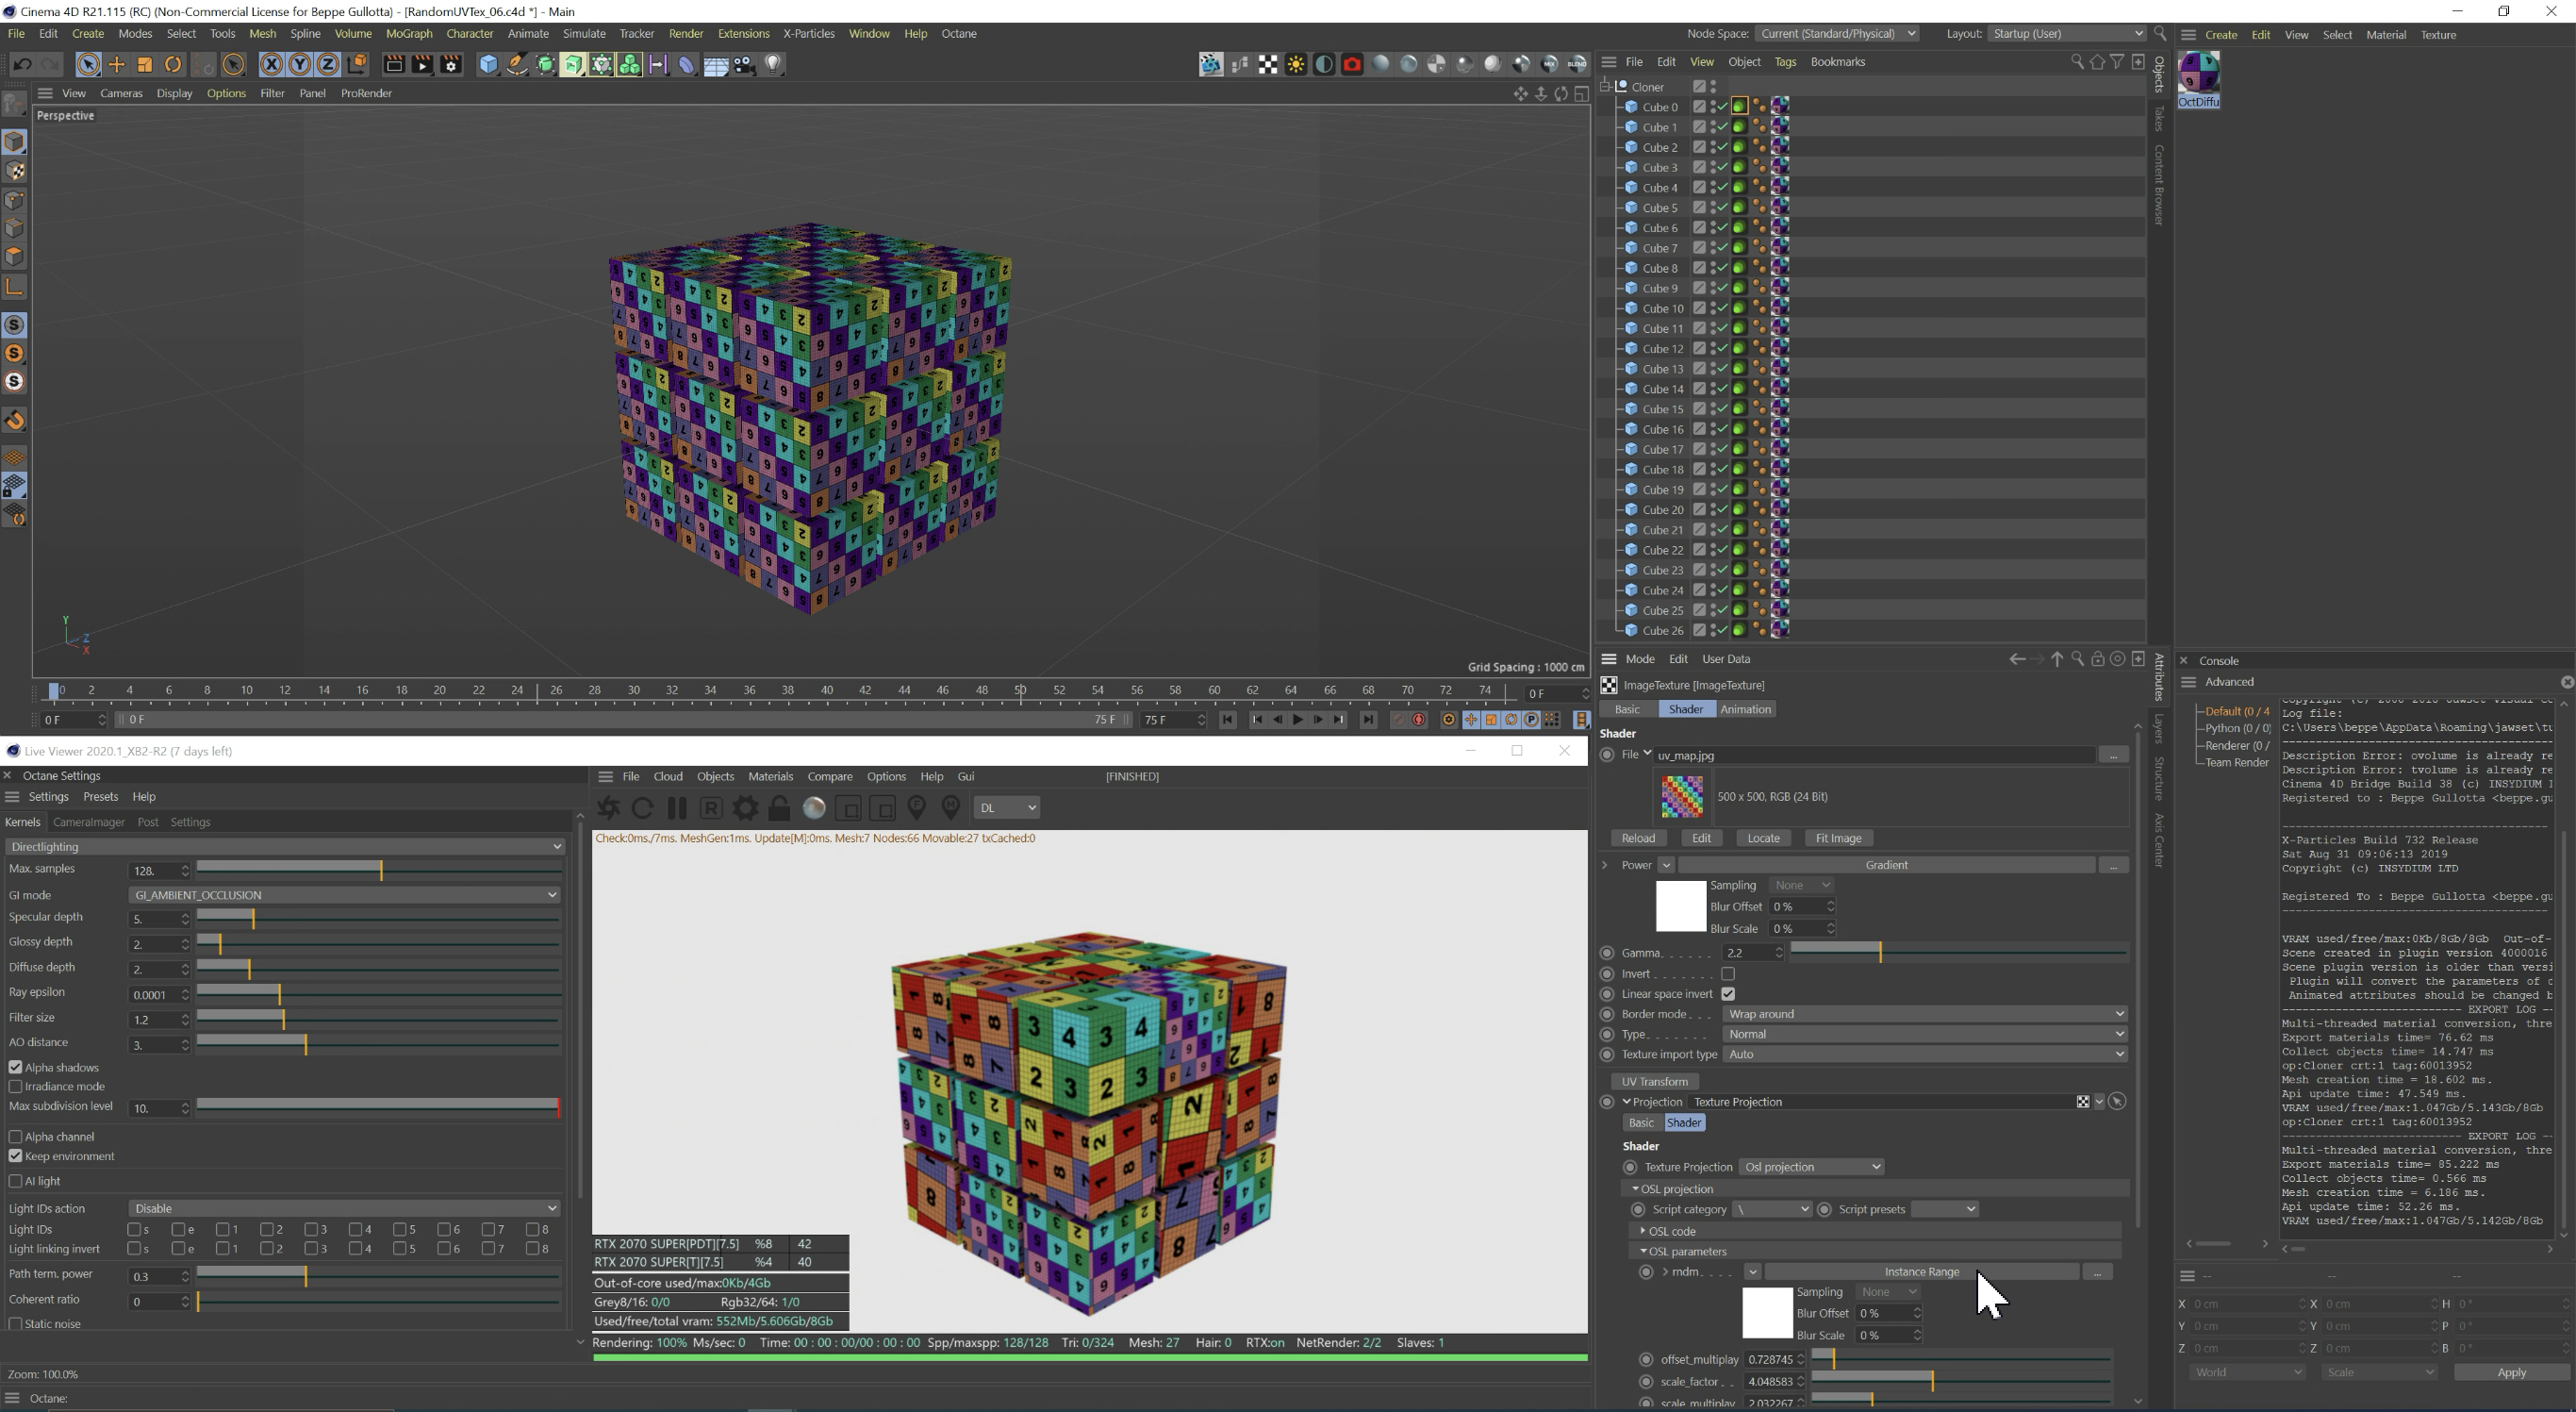Click the UV Transform button

[x=1654, y=1081]
